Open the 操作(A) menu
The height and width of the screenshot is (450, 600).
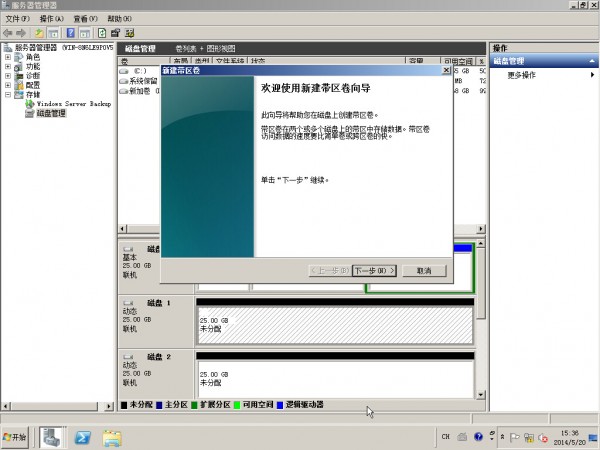pyautogui.click(x=52, y=19)
